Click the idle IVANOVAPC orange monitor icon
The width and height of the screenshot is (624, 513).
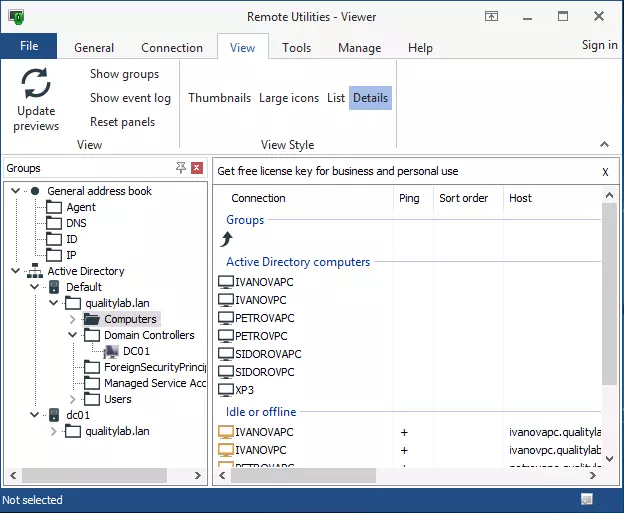point(226,432)
